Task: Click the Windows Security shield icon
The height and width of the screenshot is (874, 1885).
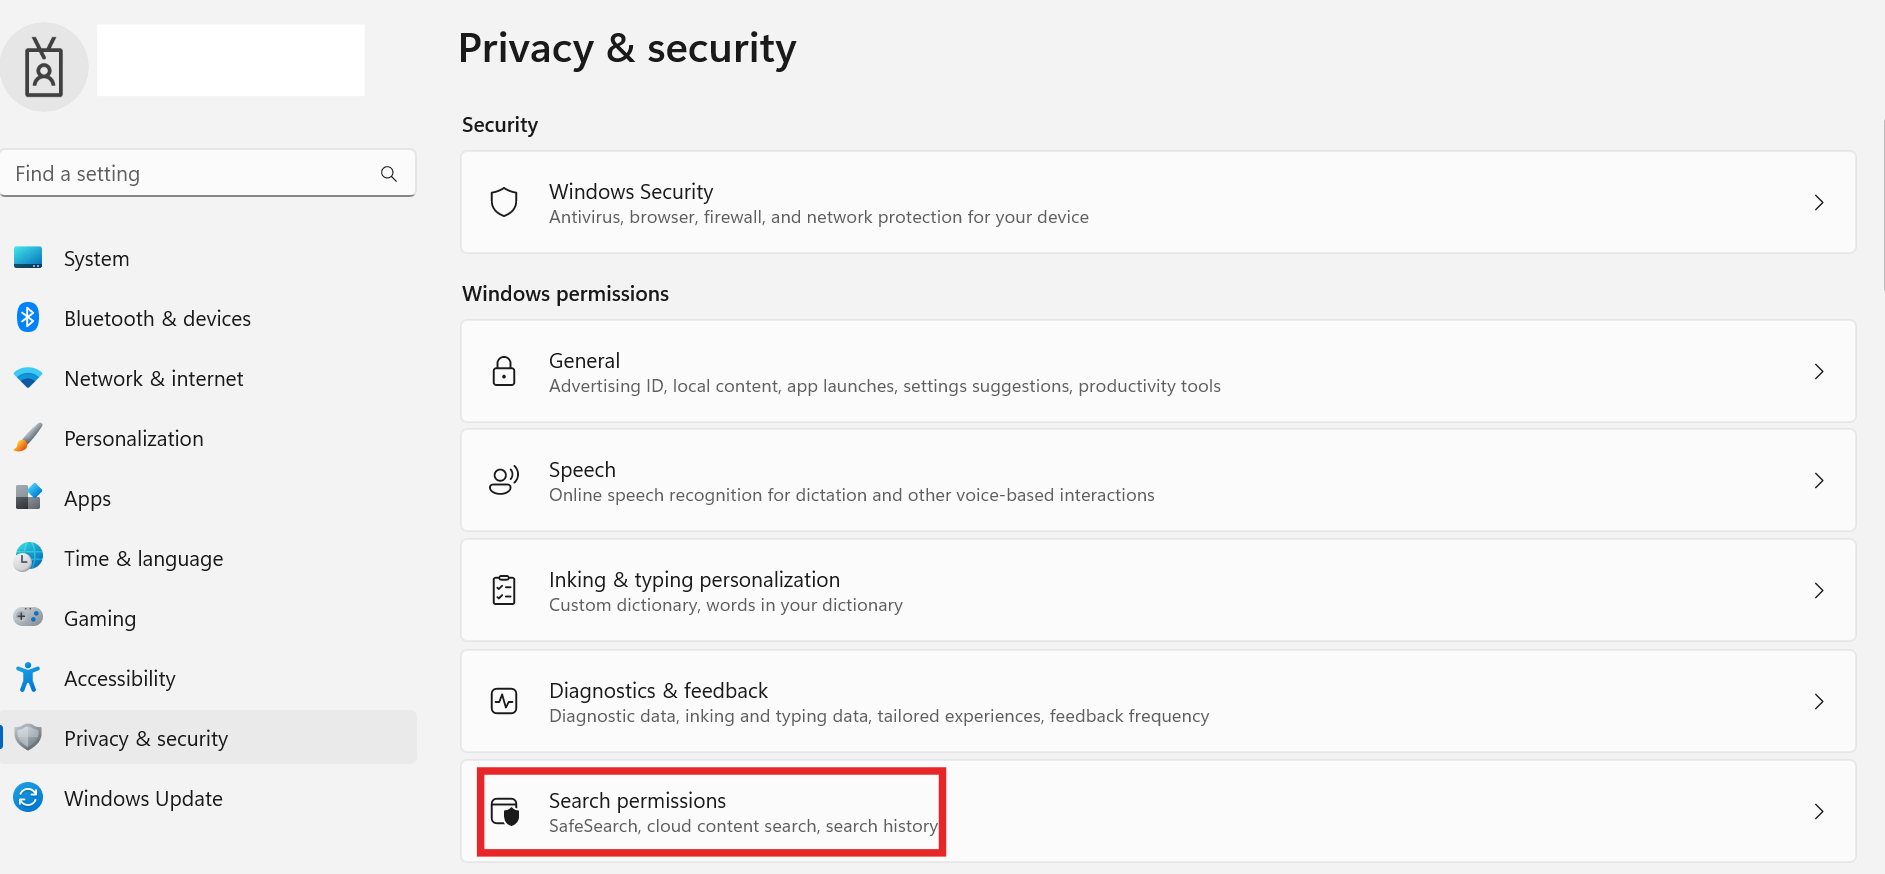Action: coord(504,202)
